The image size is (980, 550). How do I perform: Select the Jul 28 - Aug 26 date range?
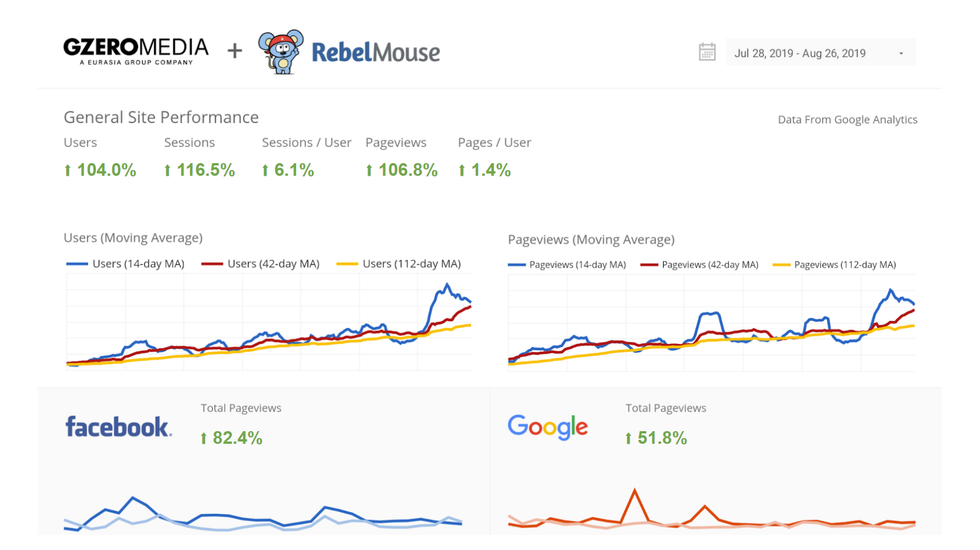tap(800, 54)
